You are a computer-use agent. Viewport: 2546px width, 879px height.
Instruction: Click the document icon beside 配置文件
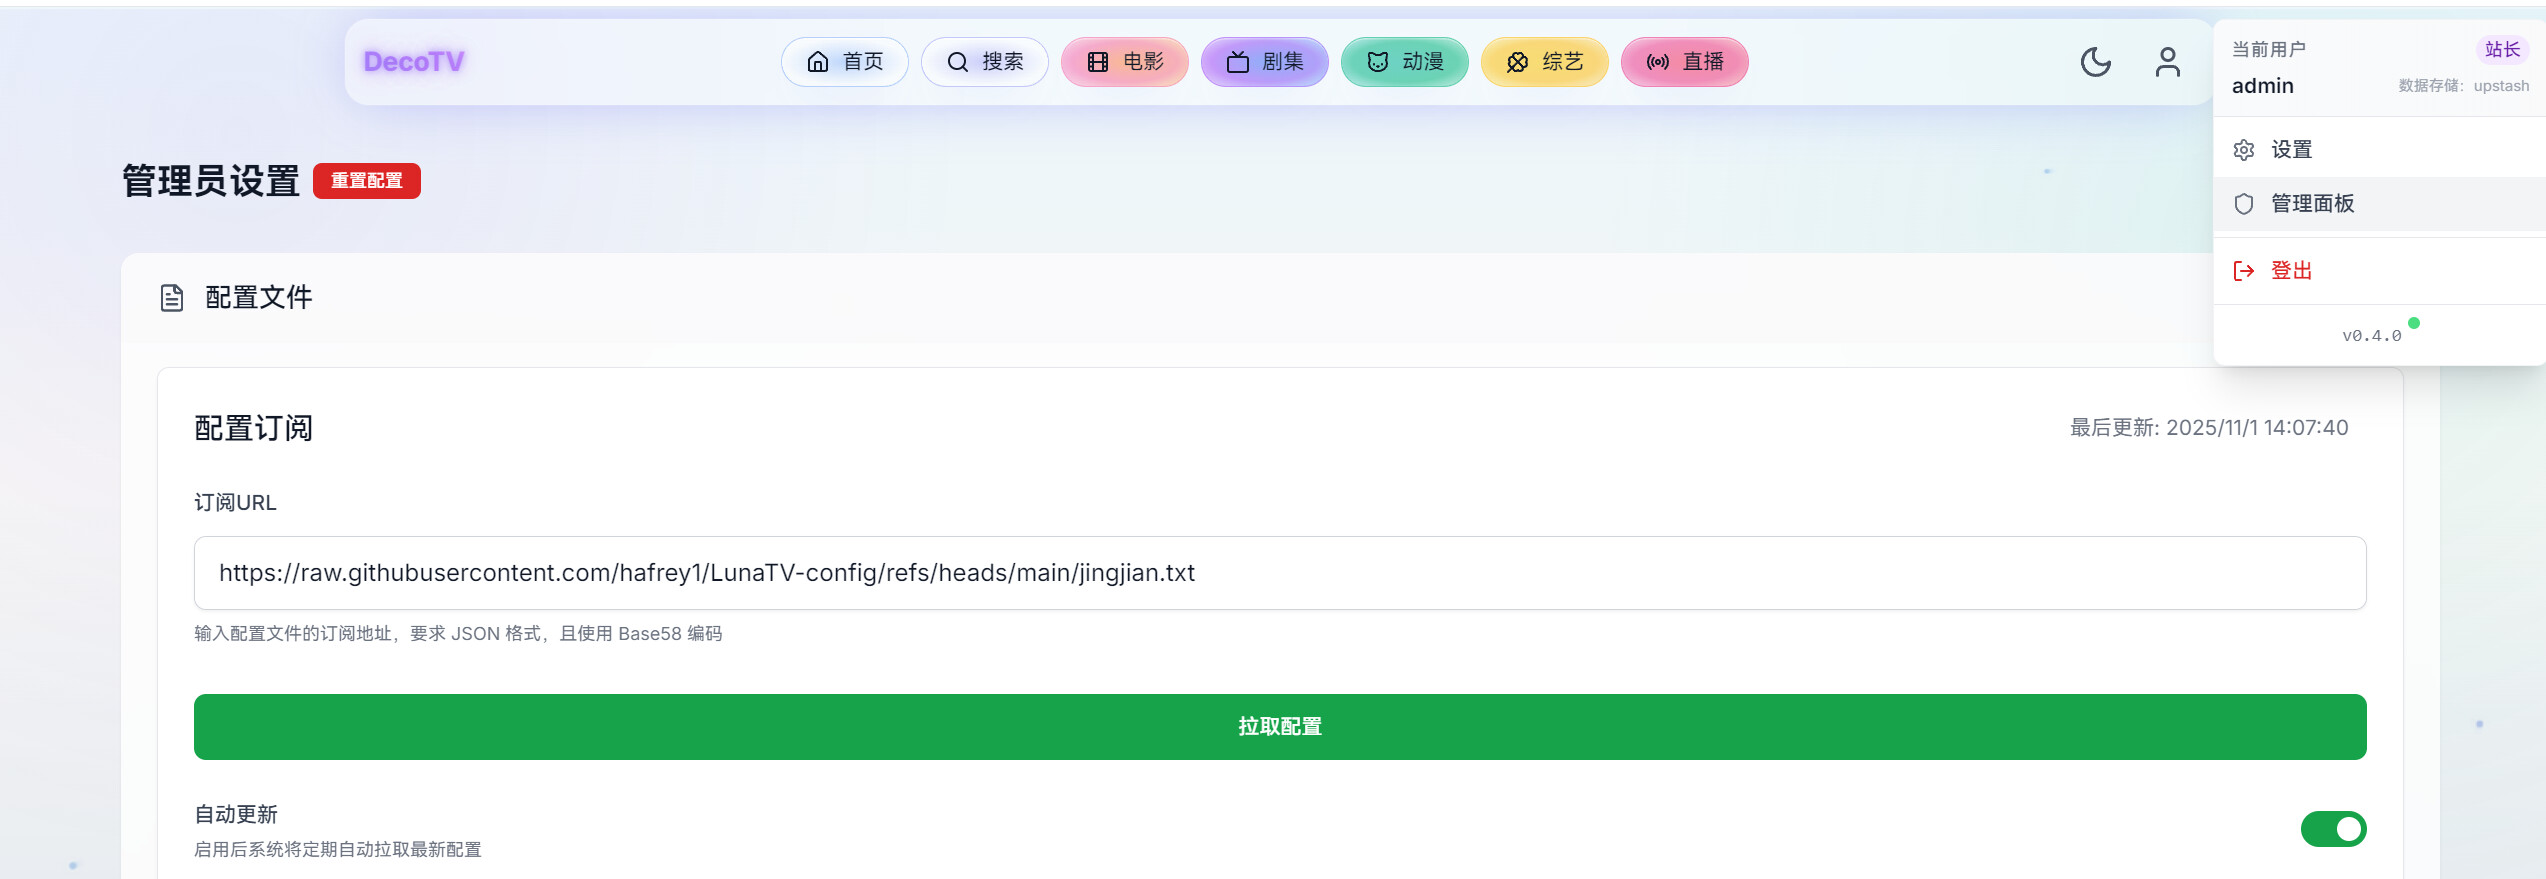pyautogui.click(x=172, y=298)
